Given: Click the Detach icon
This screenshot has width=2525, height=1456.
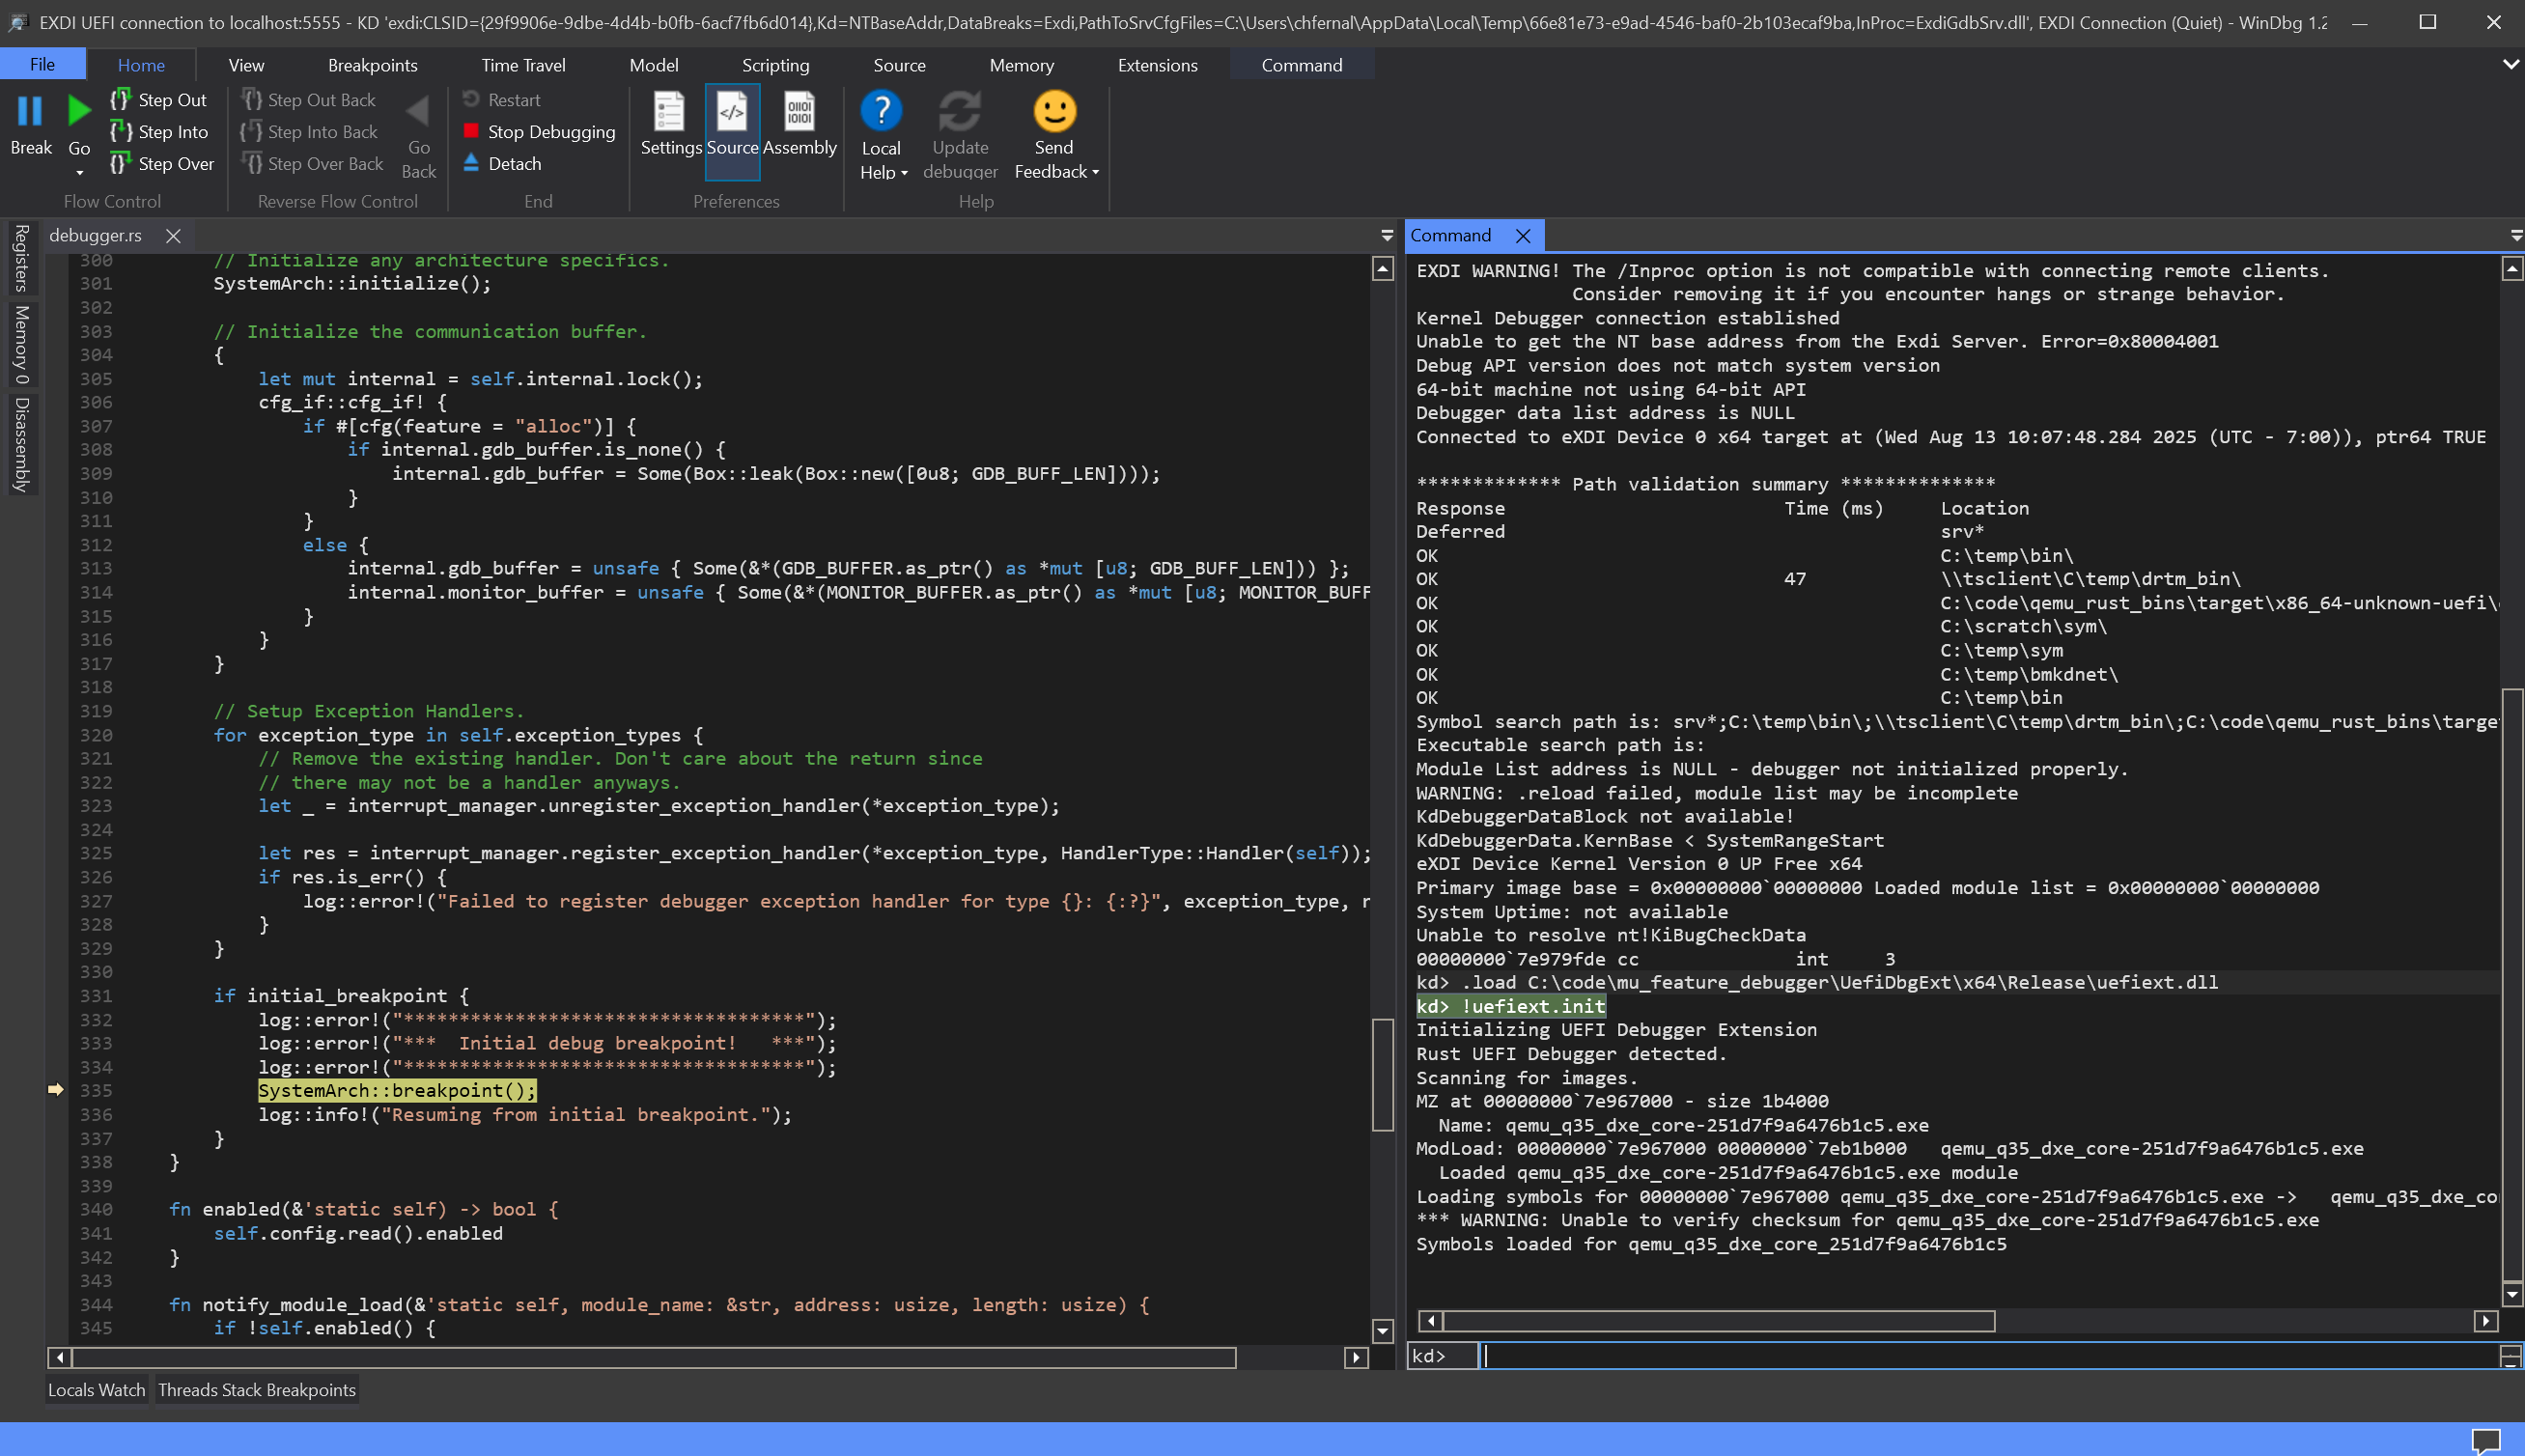Looking at the screenshot, I should 471,163.
